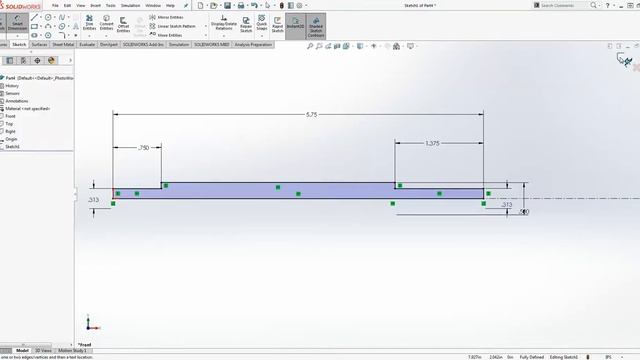This screenshot has height=360, width=640.
Task: Switch to the Evaluate tab
Action: [87, 44]
